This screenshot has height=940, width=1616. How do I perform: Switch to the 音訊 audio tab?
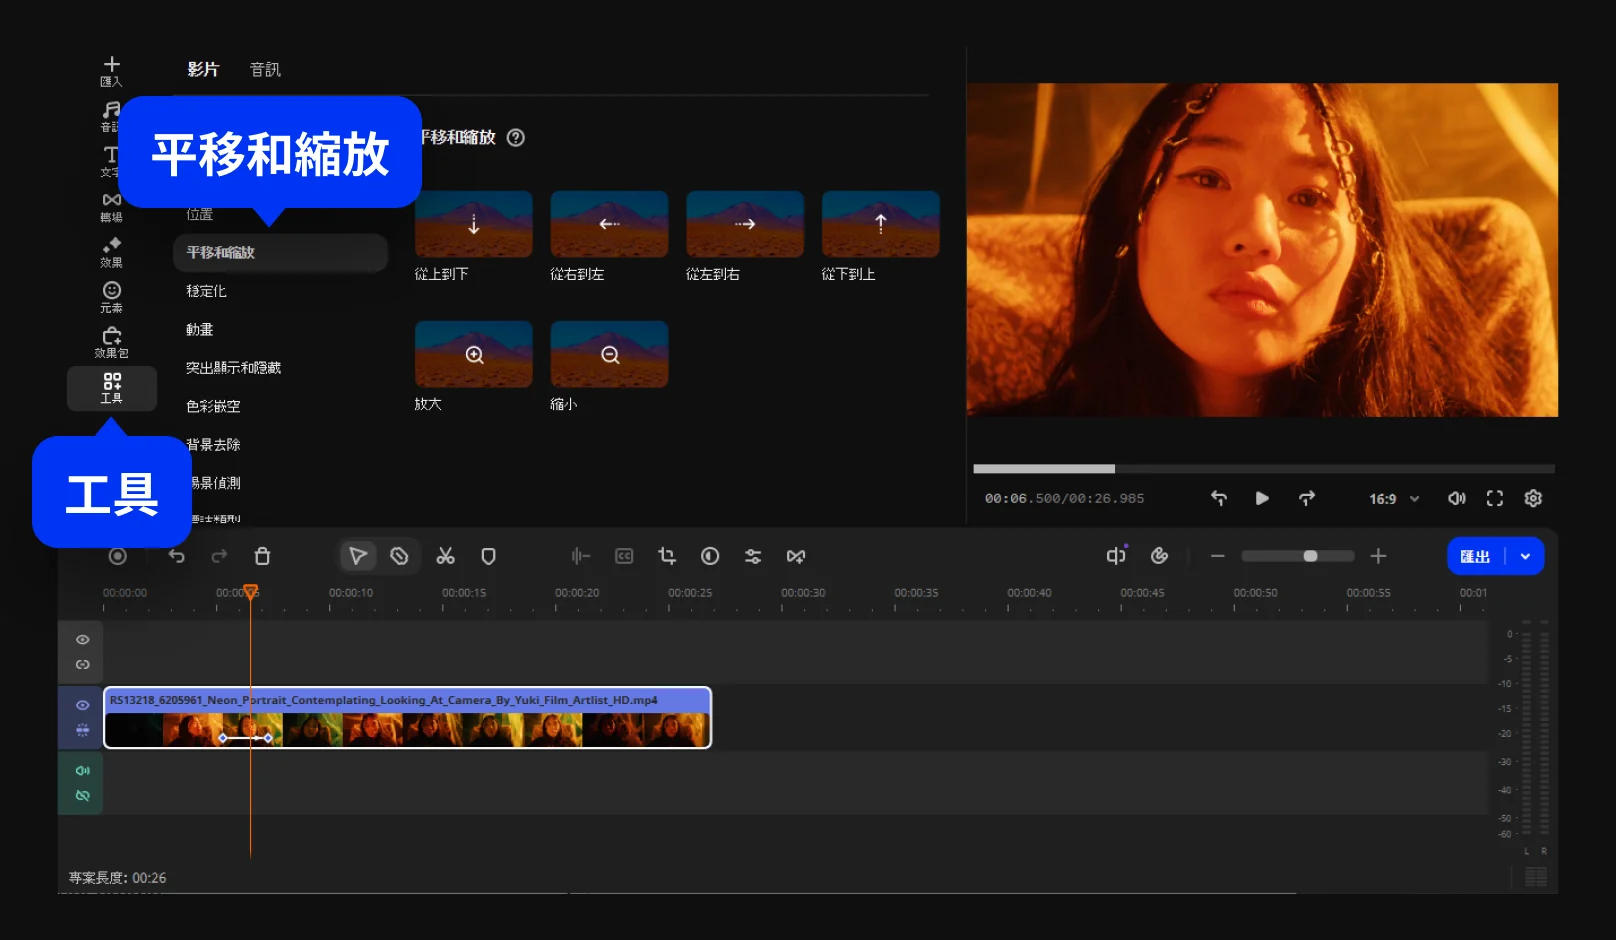click(265, 69)
